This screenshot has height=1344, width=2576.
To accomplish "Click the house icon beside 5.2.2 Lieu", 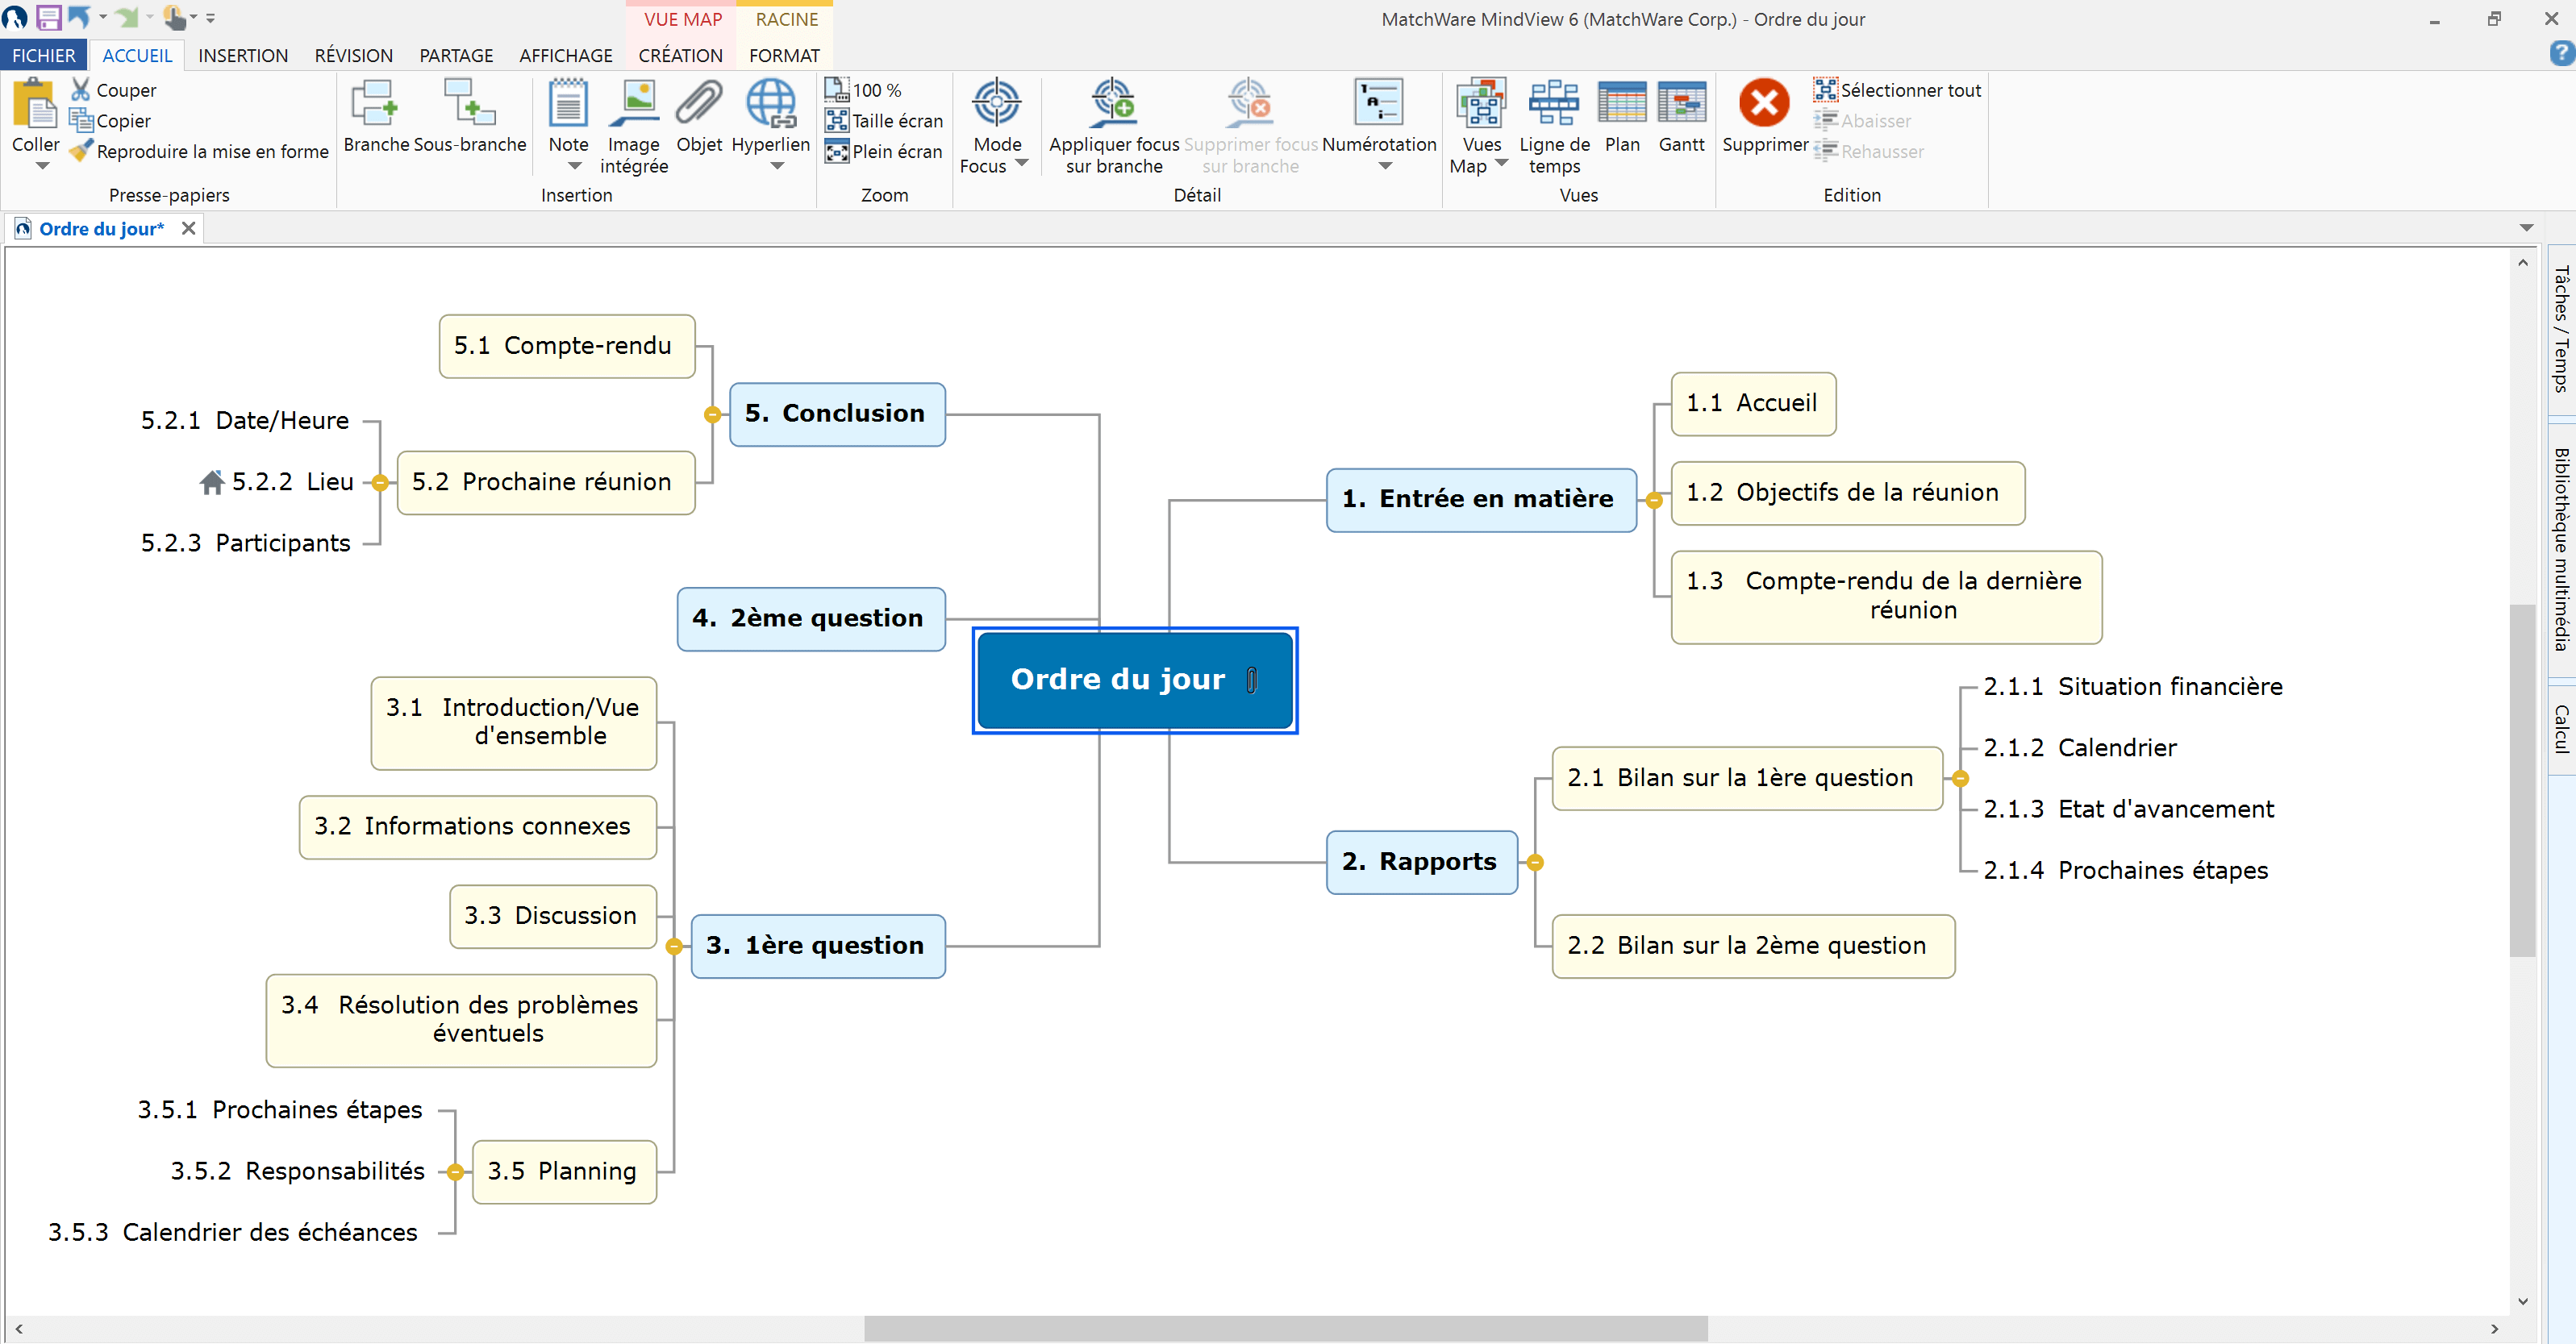I will click(212, 482).
